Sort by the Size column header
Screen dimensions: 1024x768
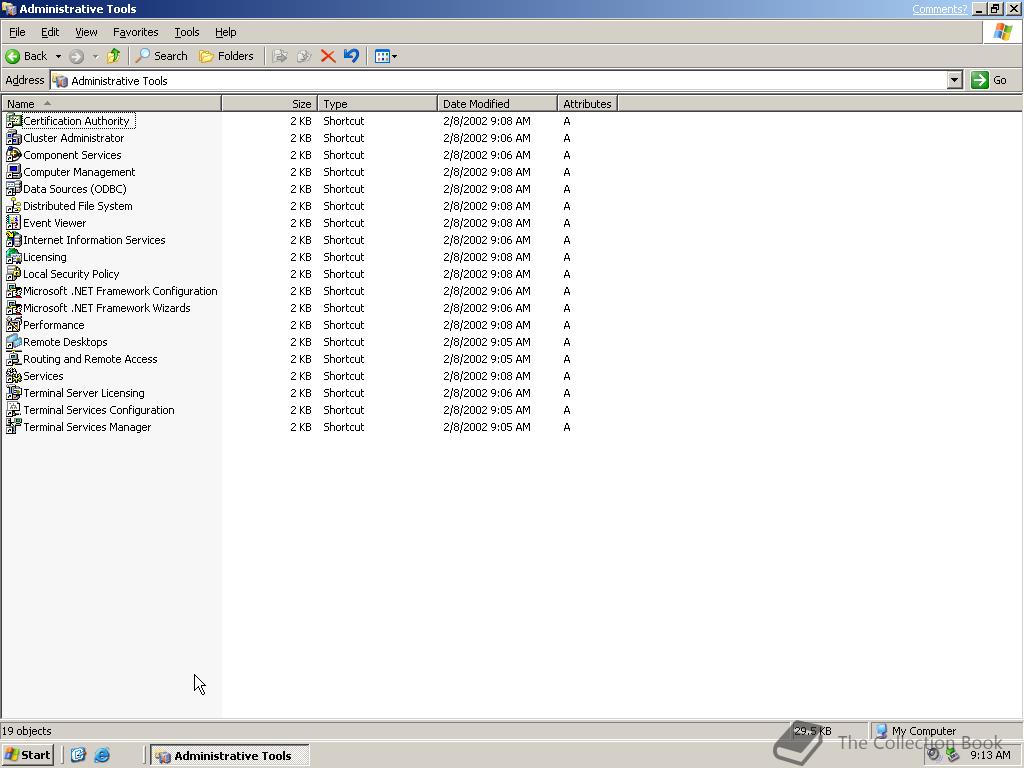270,104
